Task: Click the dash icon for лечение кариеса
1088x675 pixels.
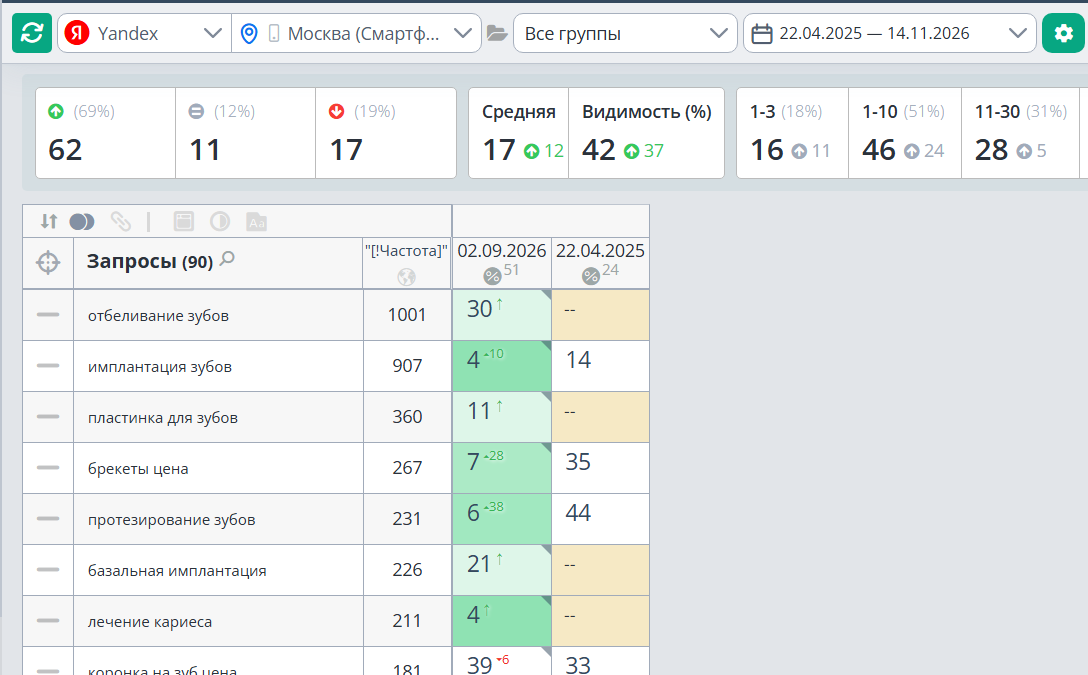Action: (x=48, y=620)
